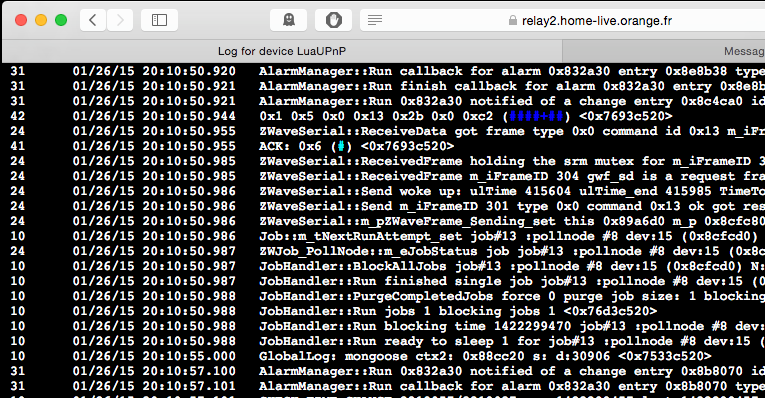
Task: Minimize the Safari window with yellow button
Action: coord(41,20)
